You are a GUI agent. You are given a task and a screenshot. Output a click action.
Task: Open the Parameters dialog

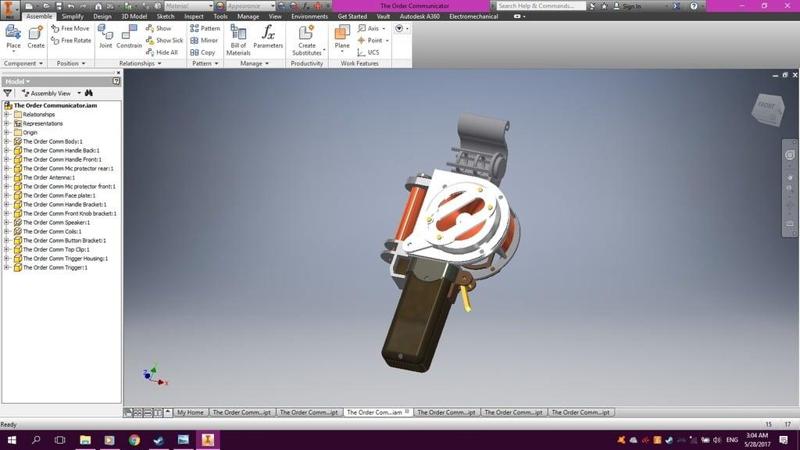click(x=268, y=37)
